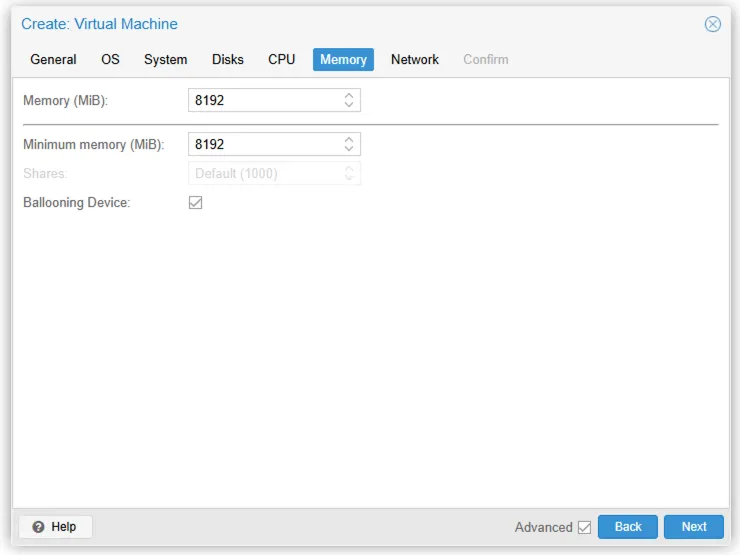
Task: Click the active Memory tab
Action: pyautogui.click(x=344, y=59)
